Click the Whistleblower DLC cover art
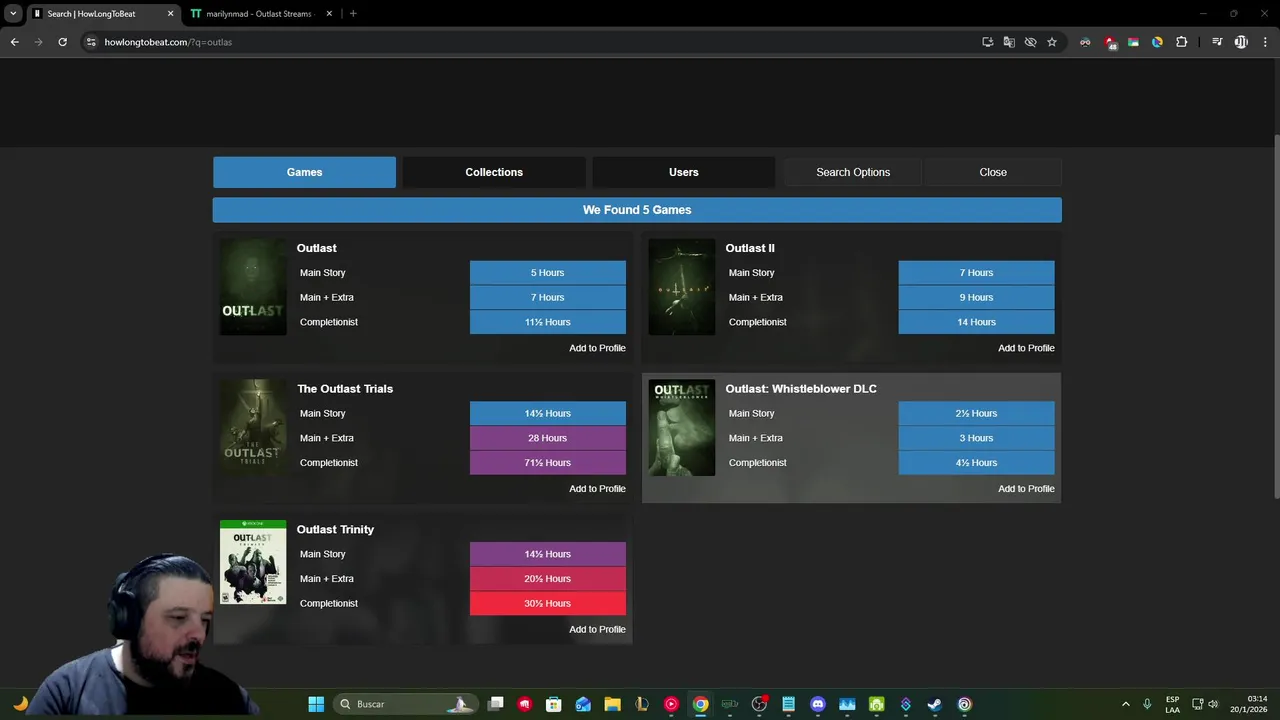 682,427
